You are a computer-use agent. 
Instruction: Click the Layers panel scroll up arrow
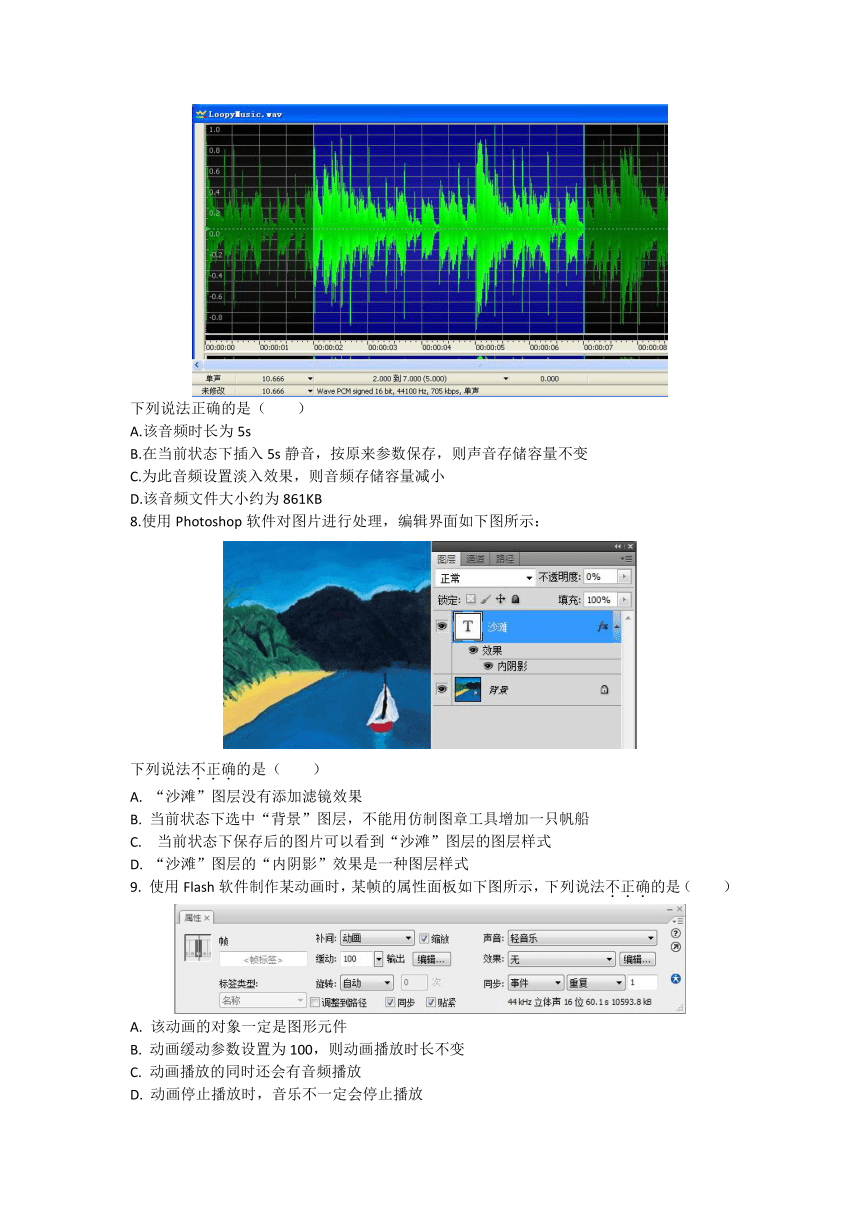tap(628, 618)
